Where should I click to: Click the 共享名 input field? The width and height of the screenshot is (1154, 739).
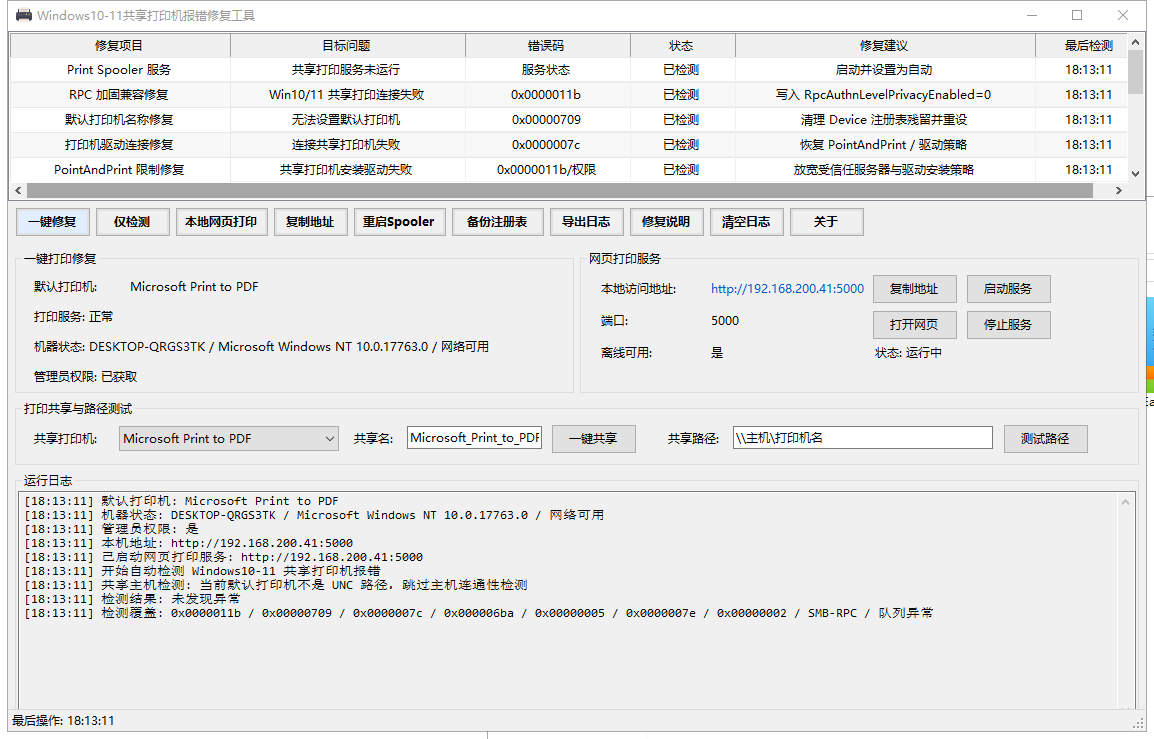[x=474, y=437]
